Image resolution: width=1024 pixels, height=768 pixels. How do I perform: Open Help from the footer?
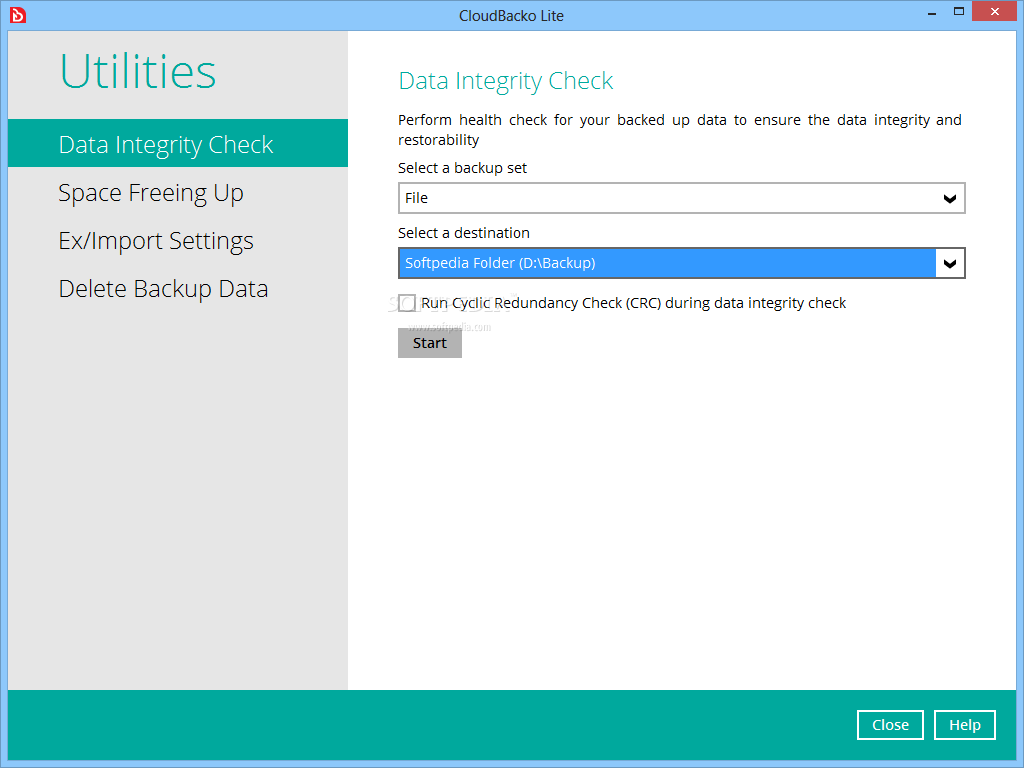[965, 725]
